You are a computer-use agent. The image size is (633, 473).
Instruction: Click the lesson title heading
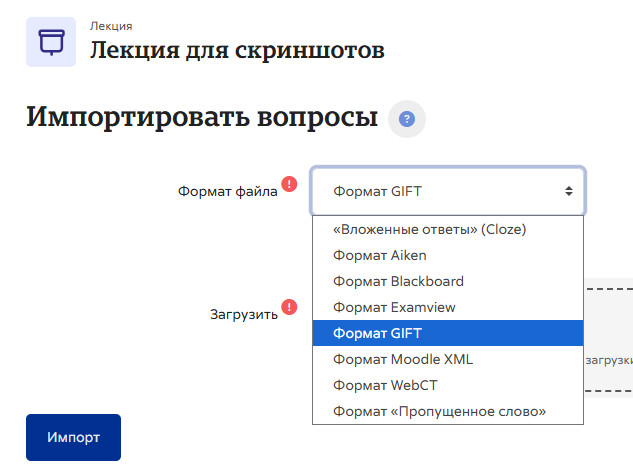pyautogui.click(x=237, y=49)
